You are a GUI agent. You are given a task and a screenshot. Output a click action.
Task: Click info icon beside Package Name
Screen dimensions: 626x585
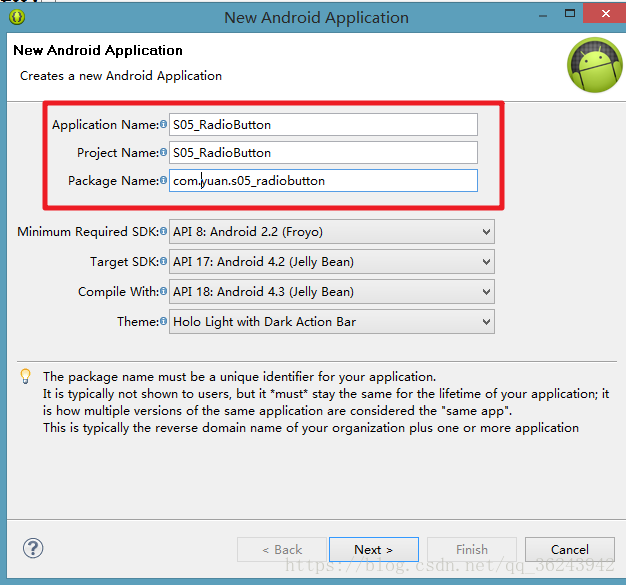tap(163, 180)
